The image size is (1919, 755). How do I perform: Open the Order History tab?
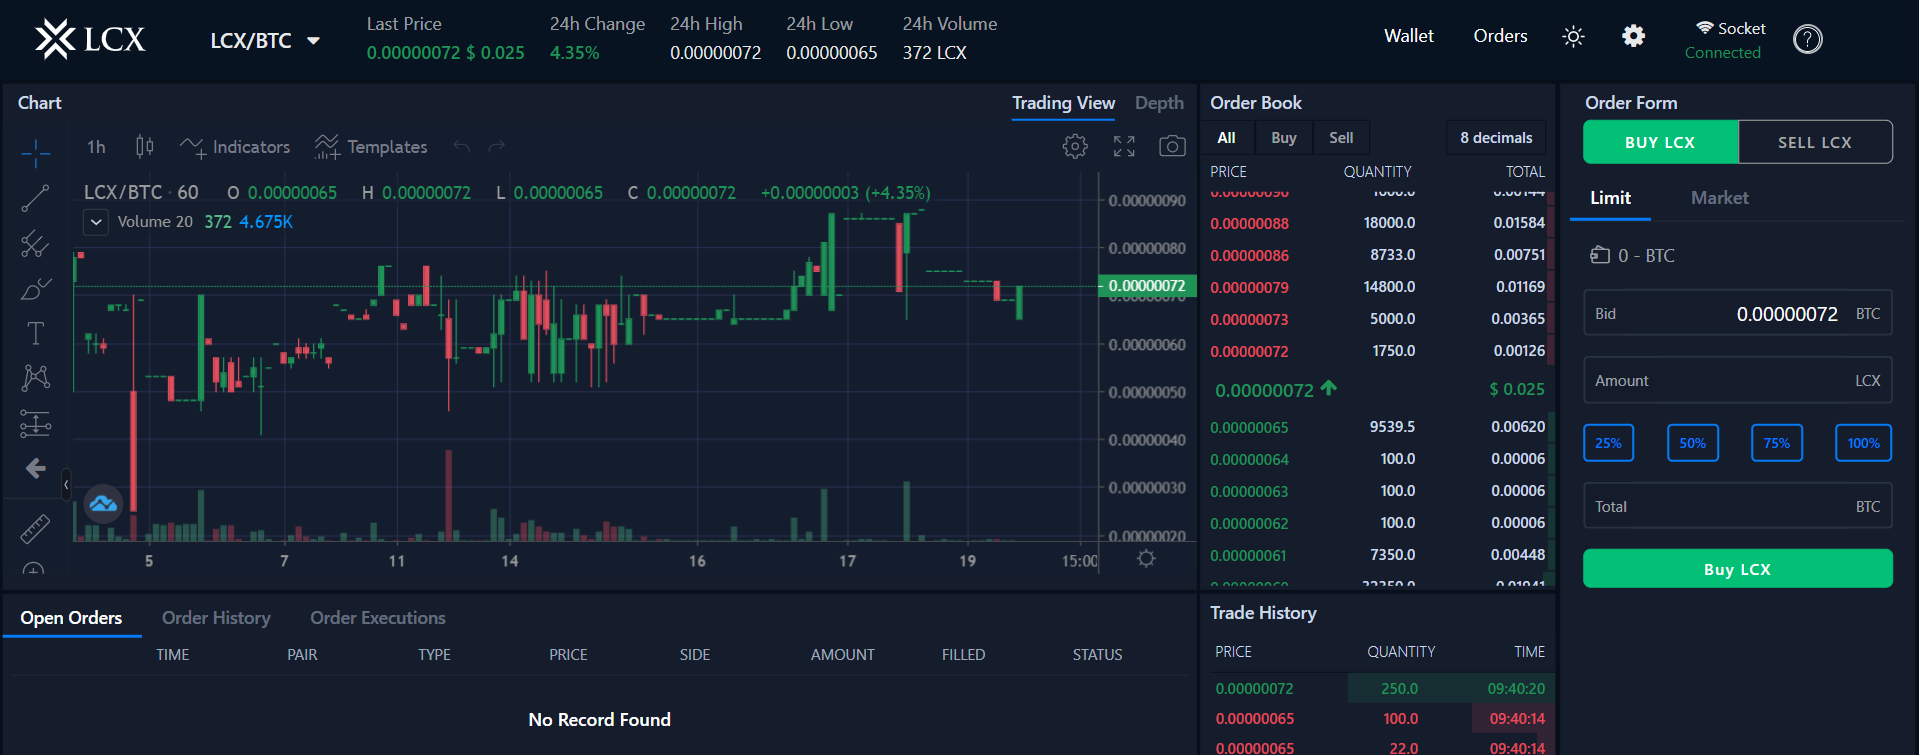216,618
